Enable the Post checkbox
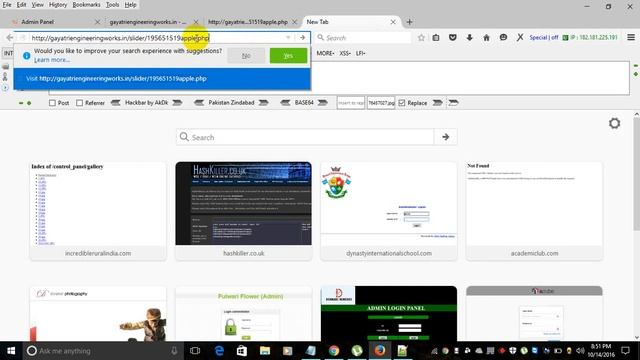Viewport: 640px width, 360px height. click(x=52, y=103)
